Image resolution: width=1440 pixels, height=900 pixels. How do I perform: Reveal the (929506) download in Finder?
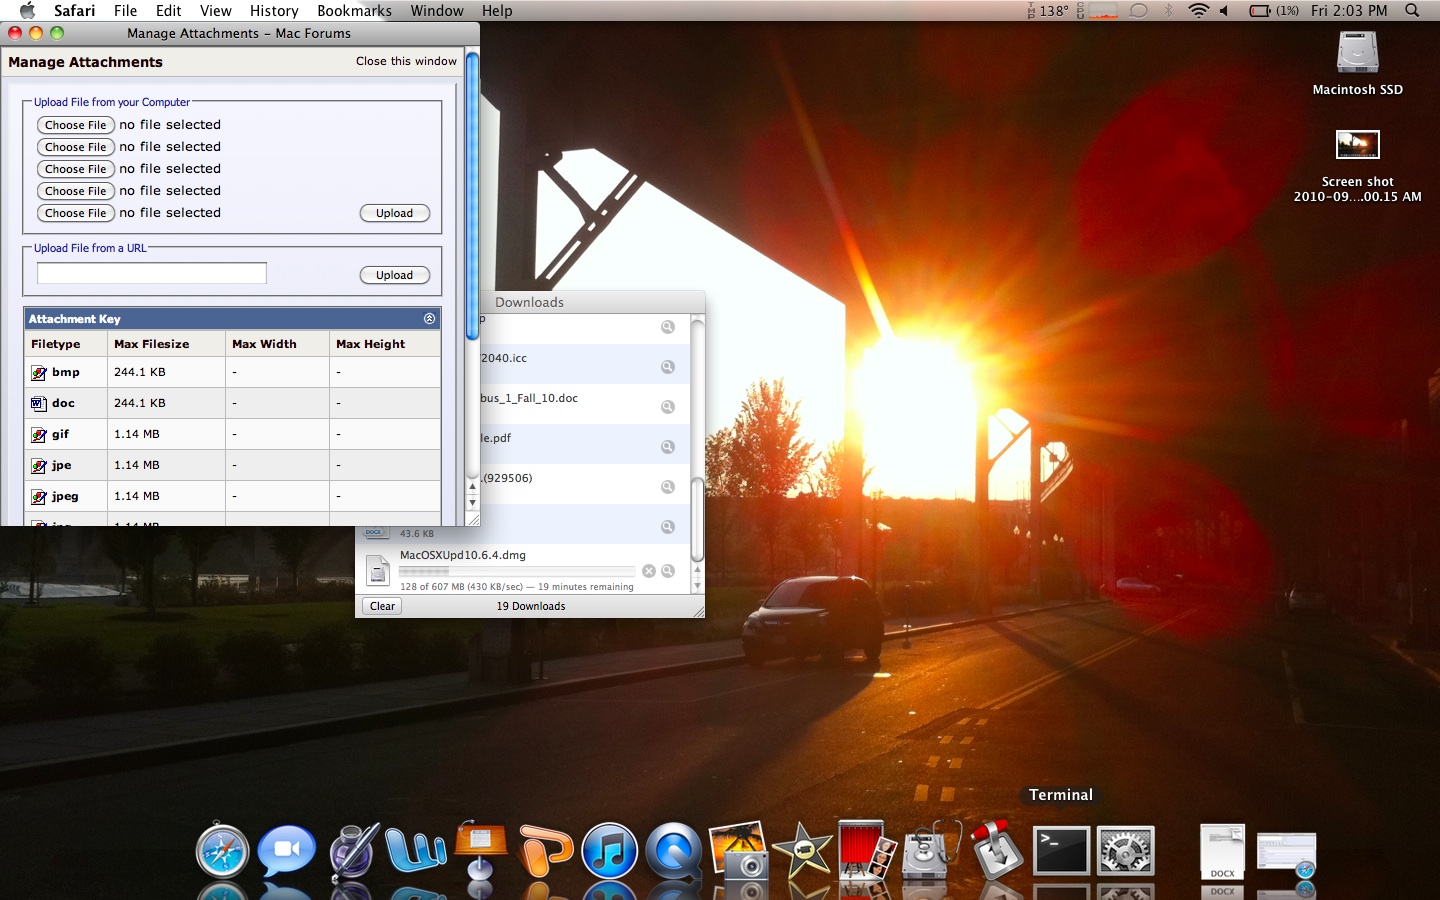click(x=667, y=487)
